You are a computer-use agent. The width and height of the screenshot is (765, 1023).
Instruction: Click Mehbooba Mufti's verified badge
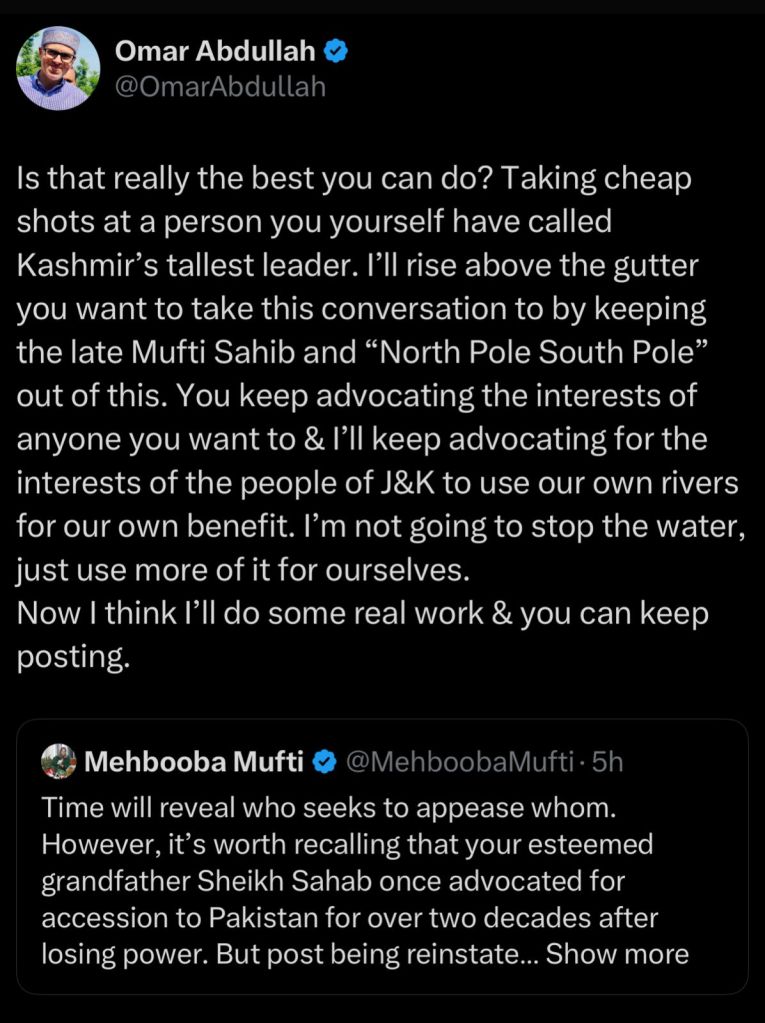coord(323,762)
